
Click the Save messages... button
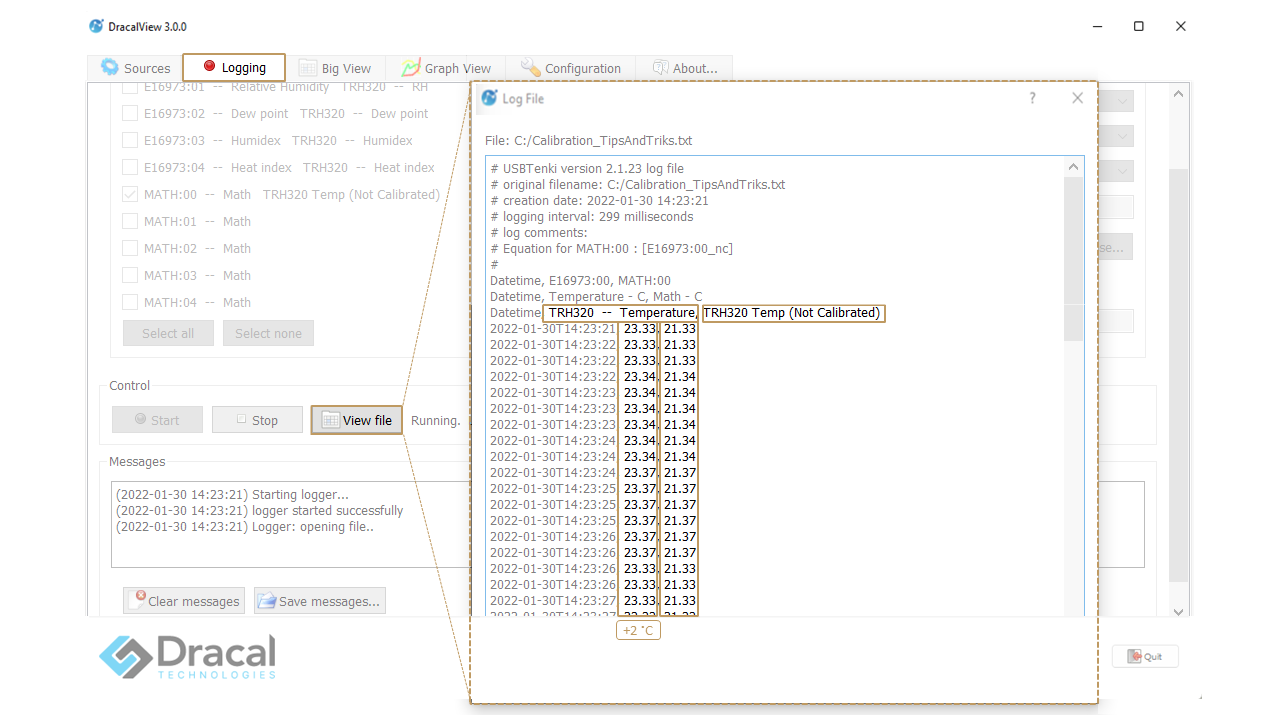(319, 601)
